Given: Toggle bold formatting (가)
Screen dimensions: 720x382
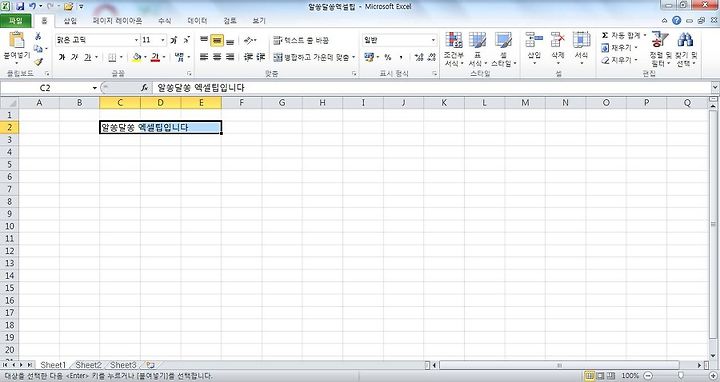Looking at the screenshot, I should 62,57.
